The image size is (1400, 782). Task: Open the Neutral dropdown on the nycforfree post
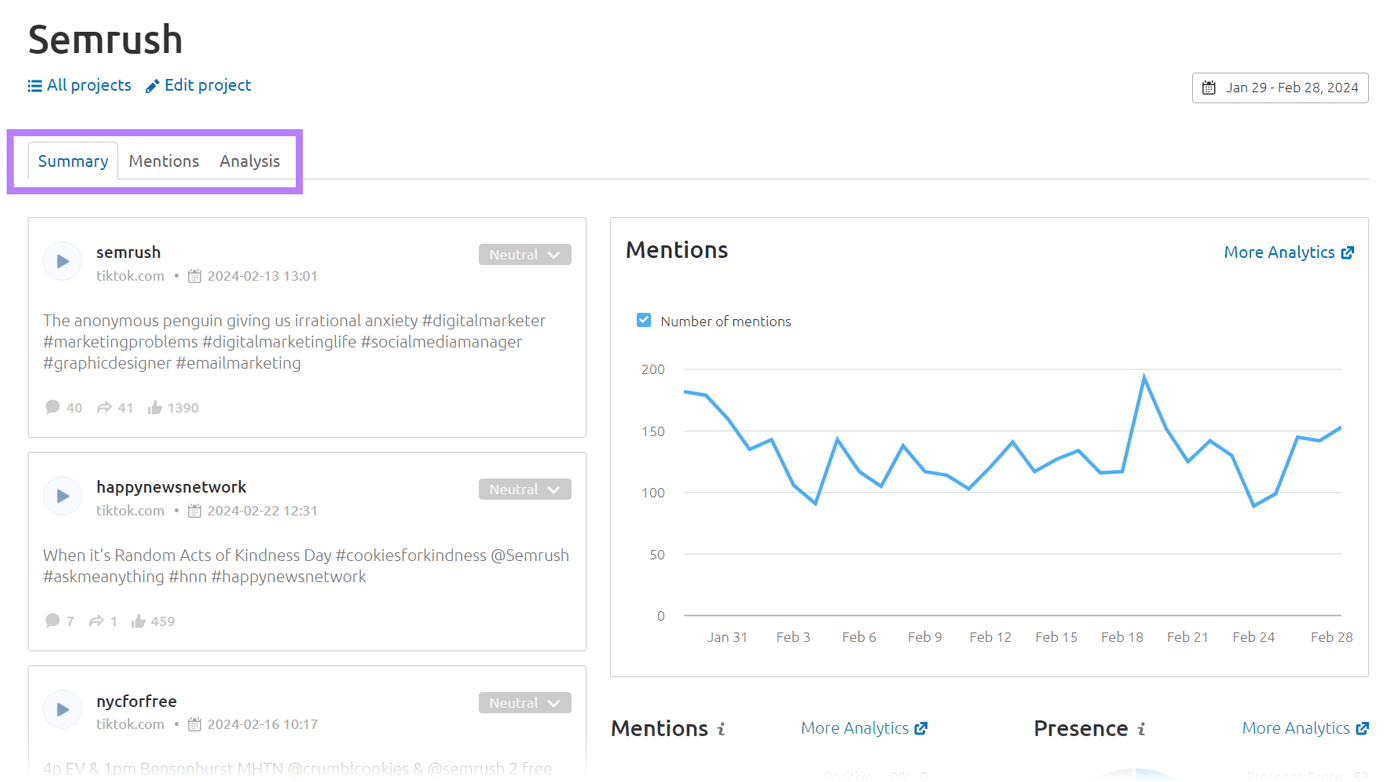(525, 703)
